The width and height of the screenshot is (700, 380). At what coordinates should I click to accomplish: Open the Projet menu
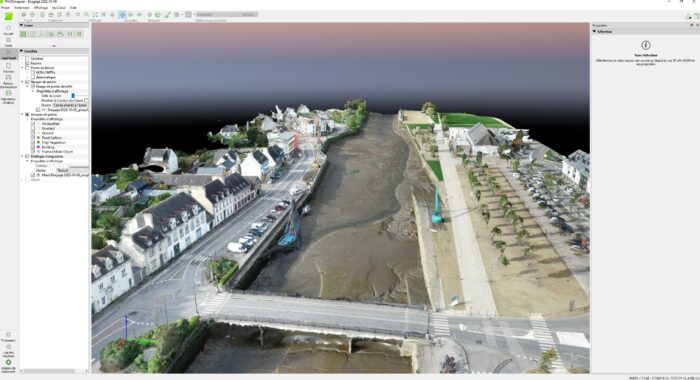pos(5,8)
